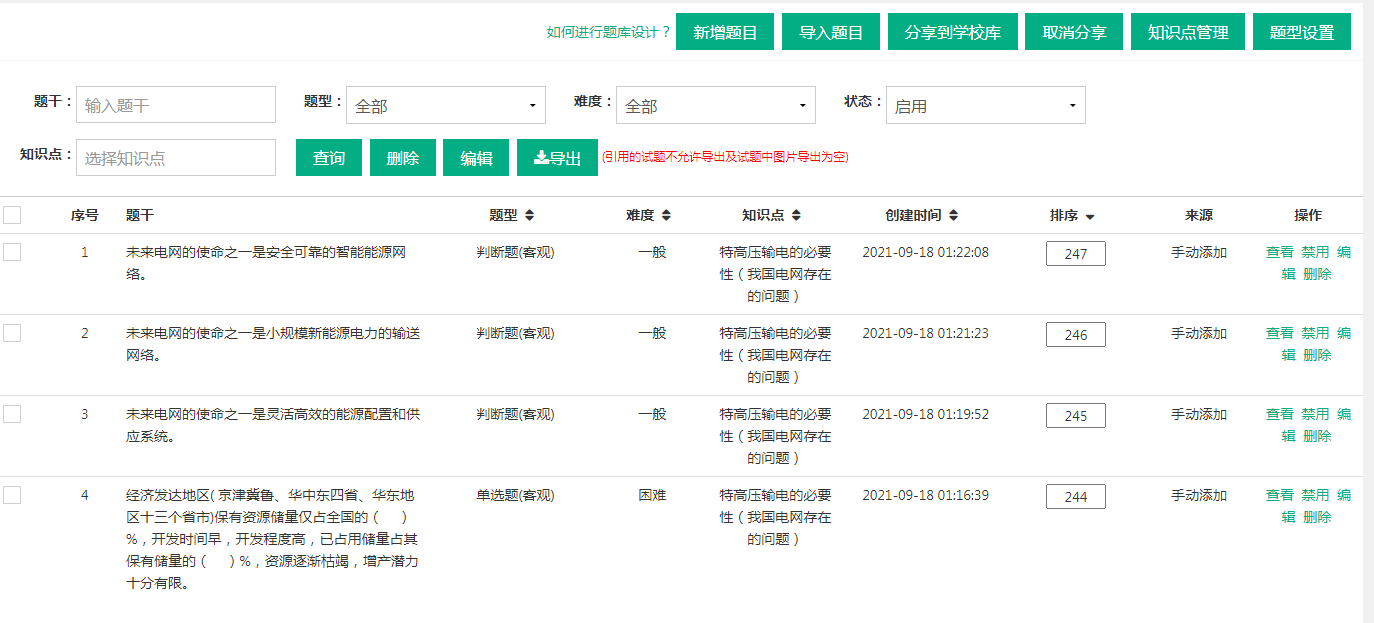
Task: Expand the 难度 filter dropdown
Action: (715, 105)
